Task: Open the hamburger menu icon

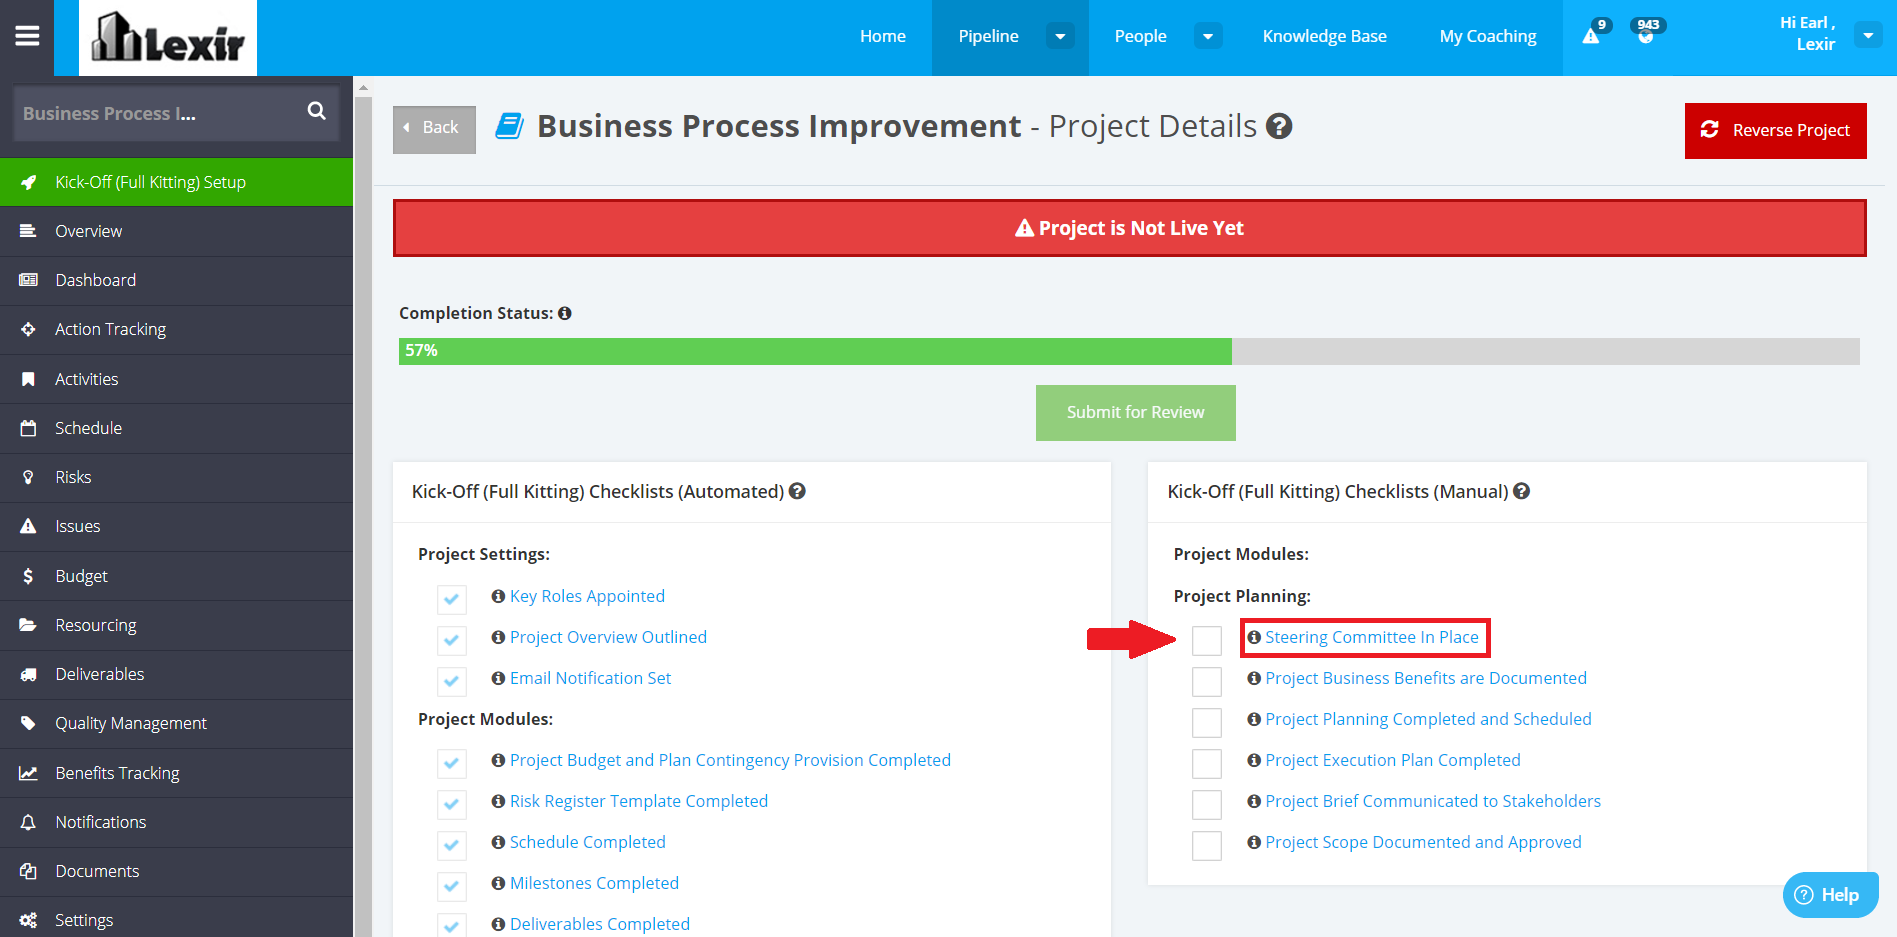Action: tap(28, 36)
